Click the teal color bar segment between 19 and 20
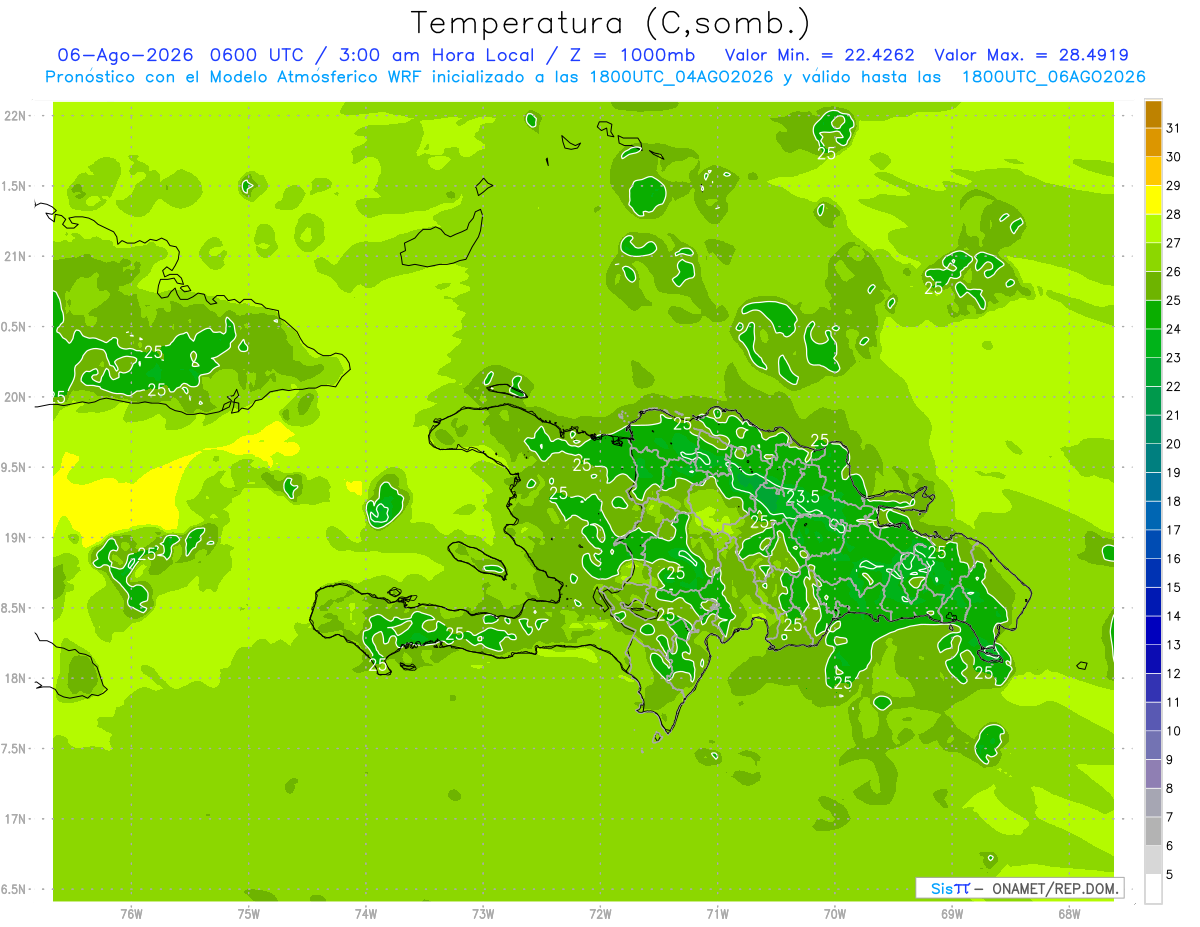Screen dimensions: 1200x927 coord(1153,458)
